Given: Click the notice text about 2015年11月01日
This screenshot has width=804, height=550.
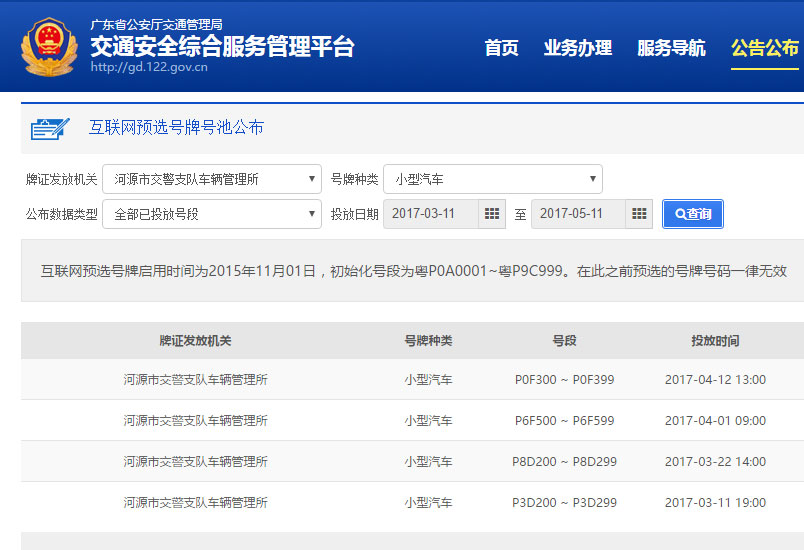Looking at the screenshot, I should pos(414,271).
